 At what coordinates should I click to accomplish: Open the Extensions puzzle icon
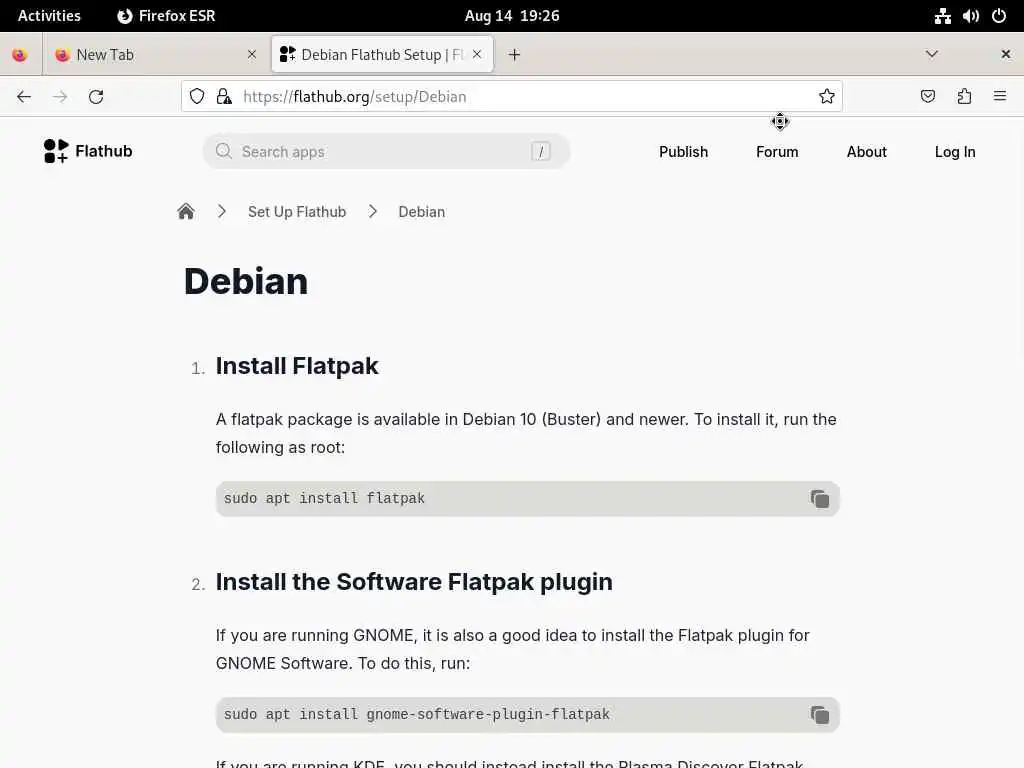(964, 97)
